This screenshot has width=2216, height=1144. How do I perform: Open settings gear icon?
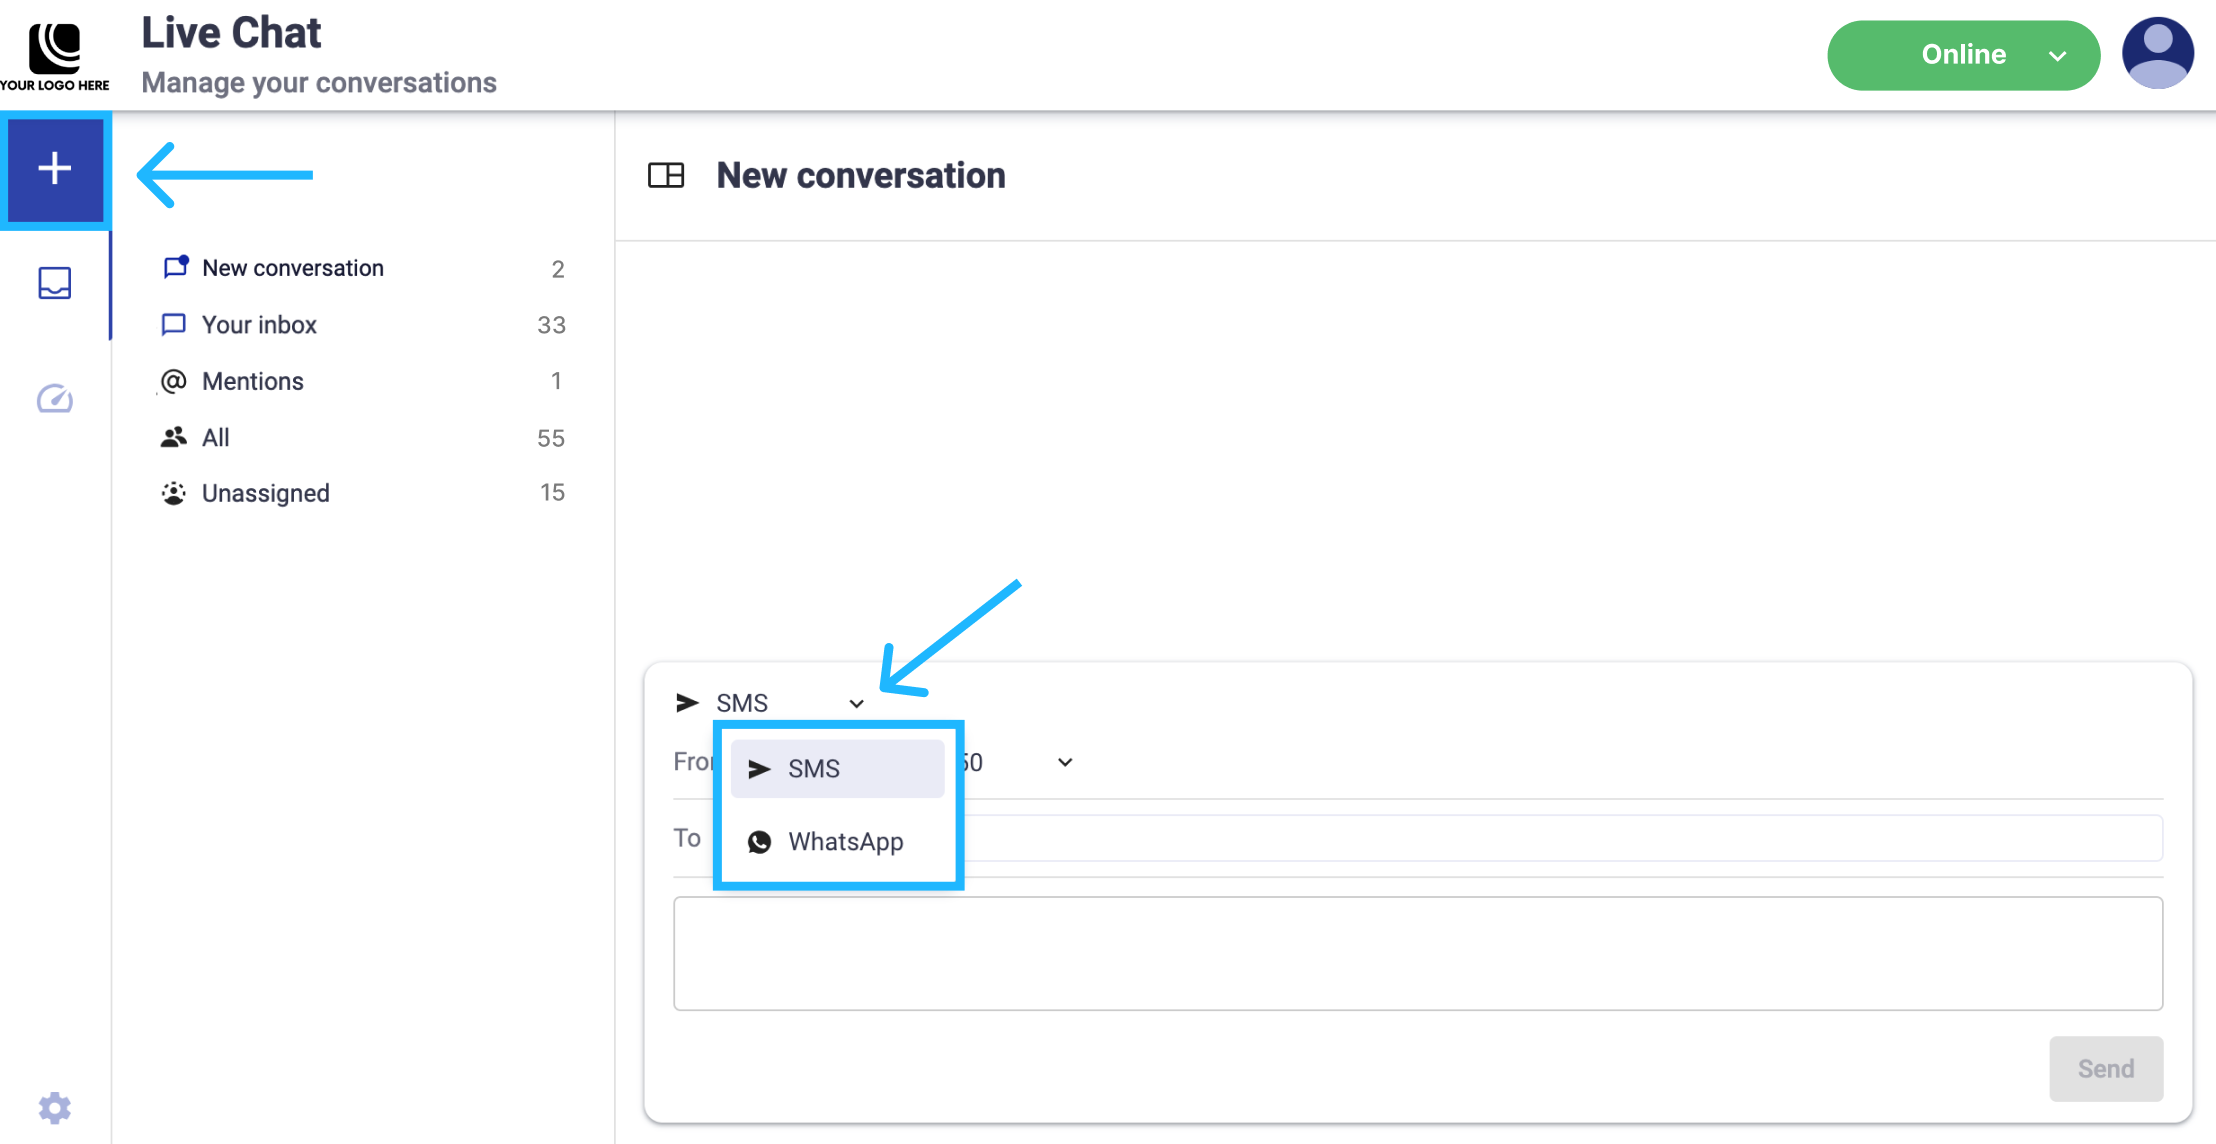coord(55,1107)
